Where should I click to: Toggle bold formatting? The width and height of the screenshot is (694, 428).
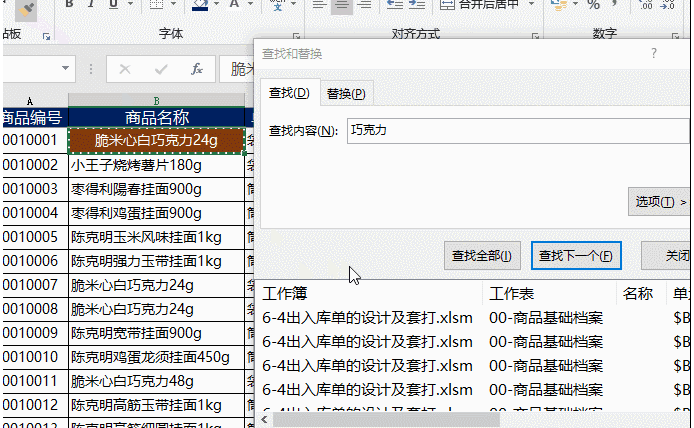coord(69,4)
